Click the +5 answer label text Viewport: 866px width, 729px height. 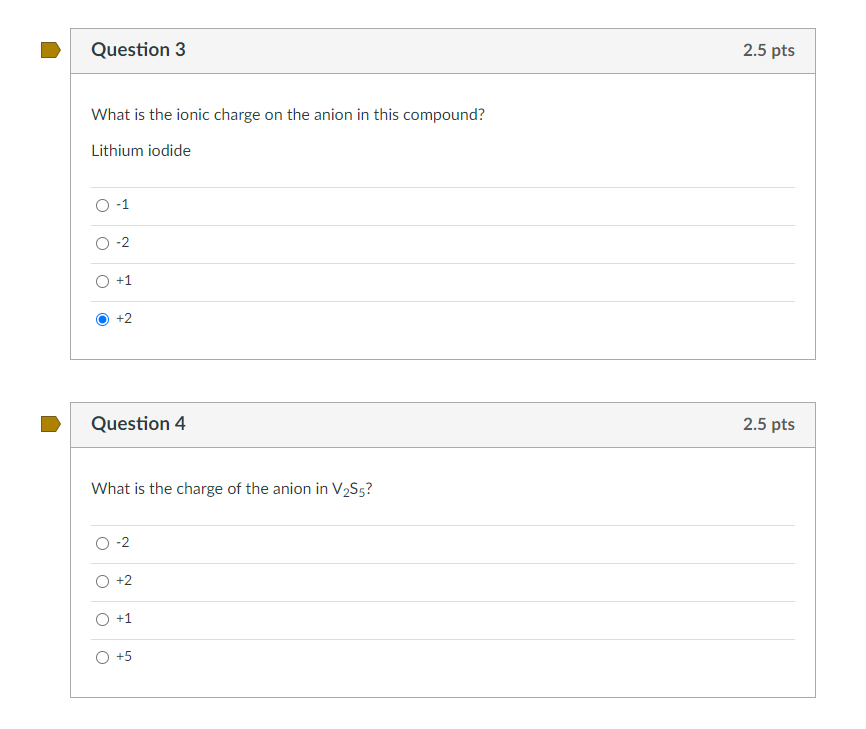pyautogui.click(x=122, y=656)
